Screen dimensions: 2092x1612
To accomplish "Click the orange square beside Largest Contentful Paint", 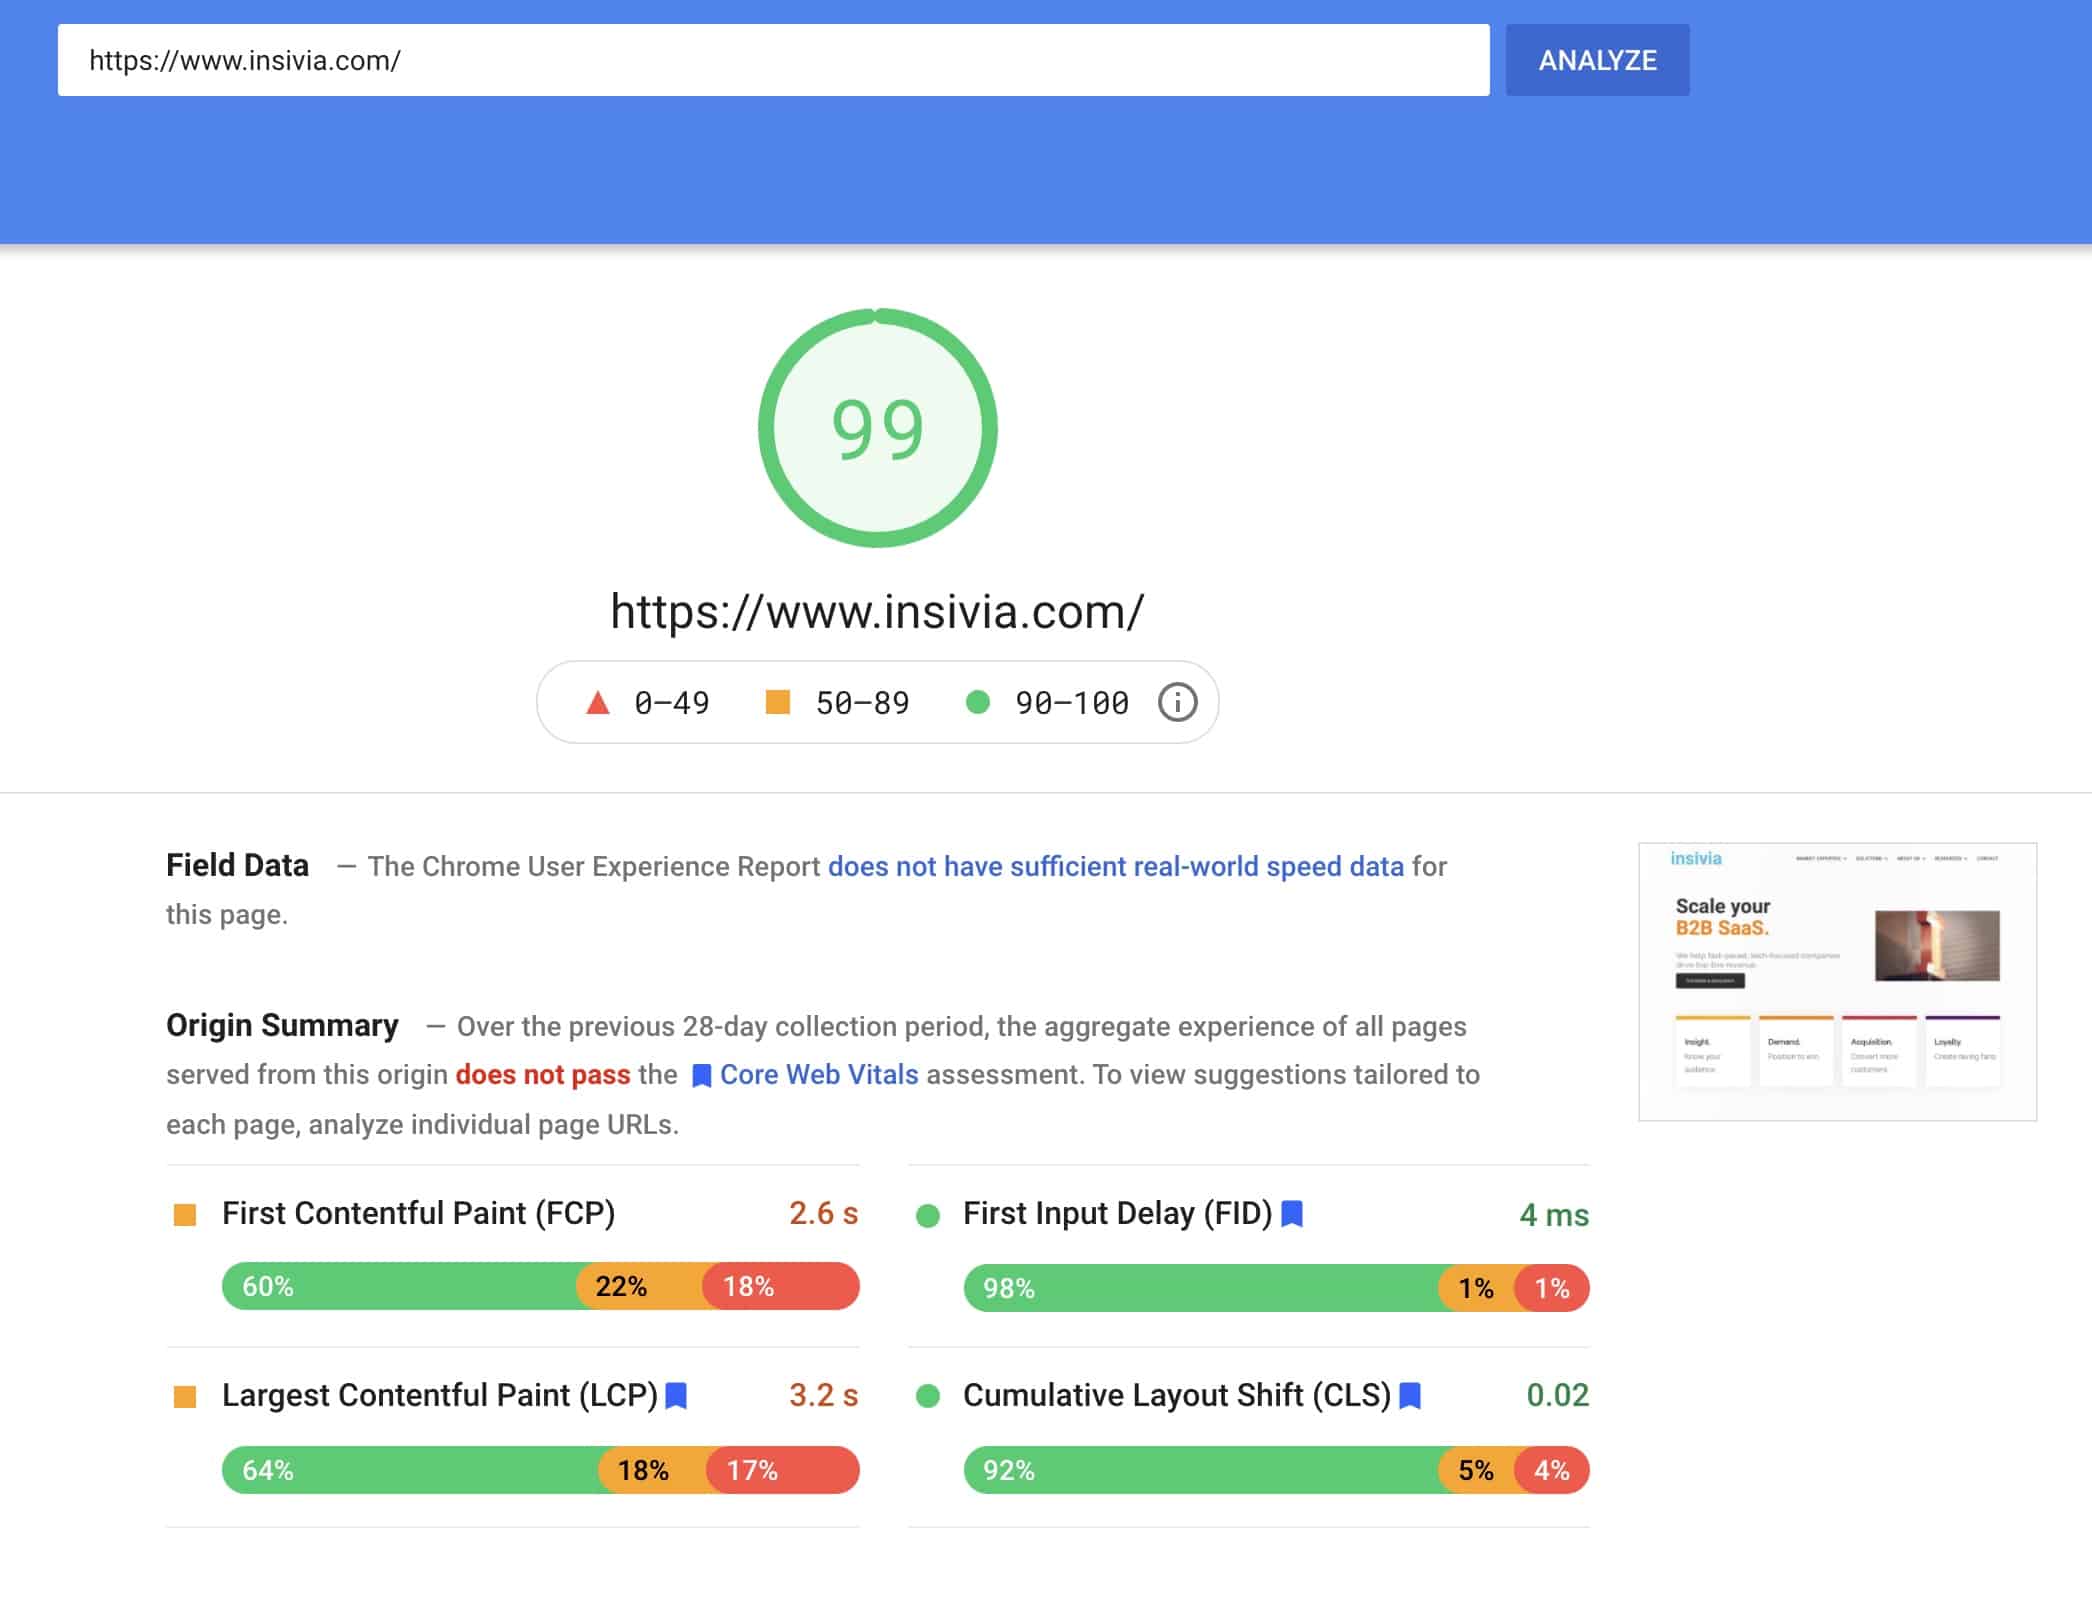I will 185,1397.
